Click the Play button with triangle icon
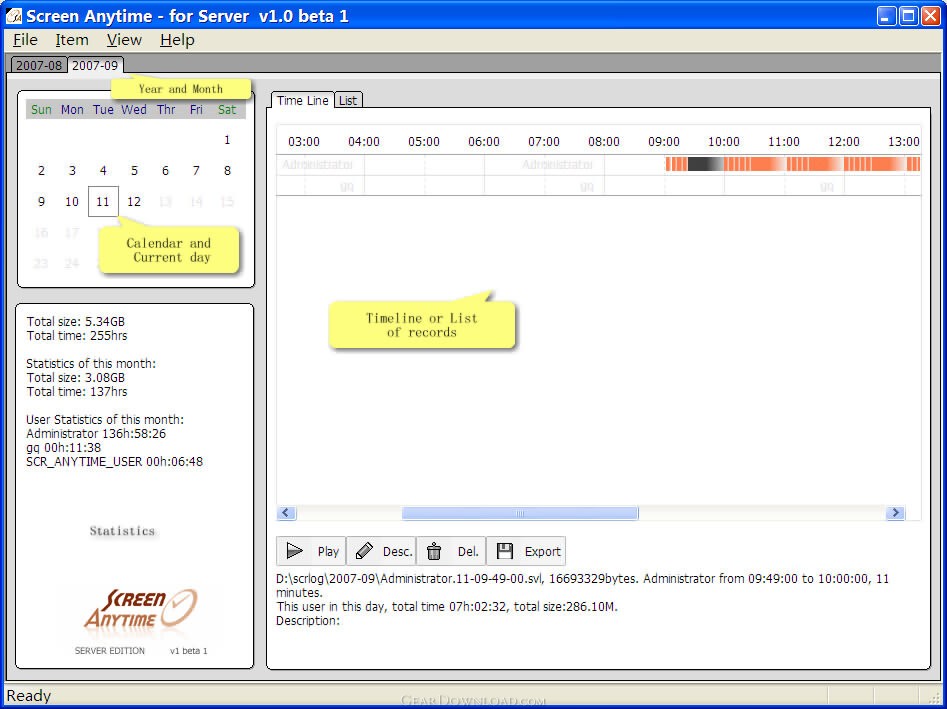The image size is (947, 709). pos(311,551)
